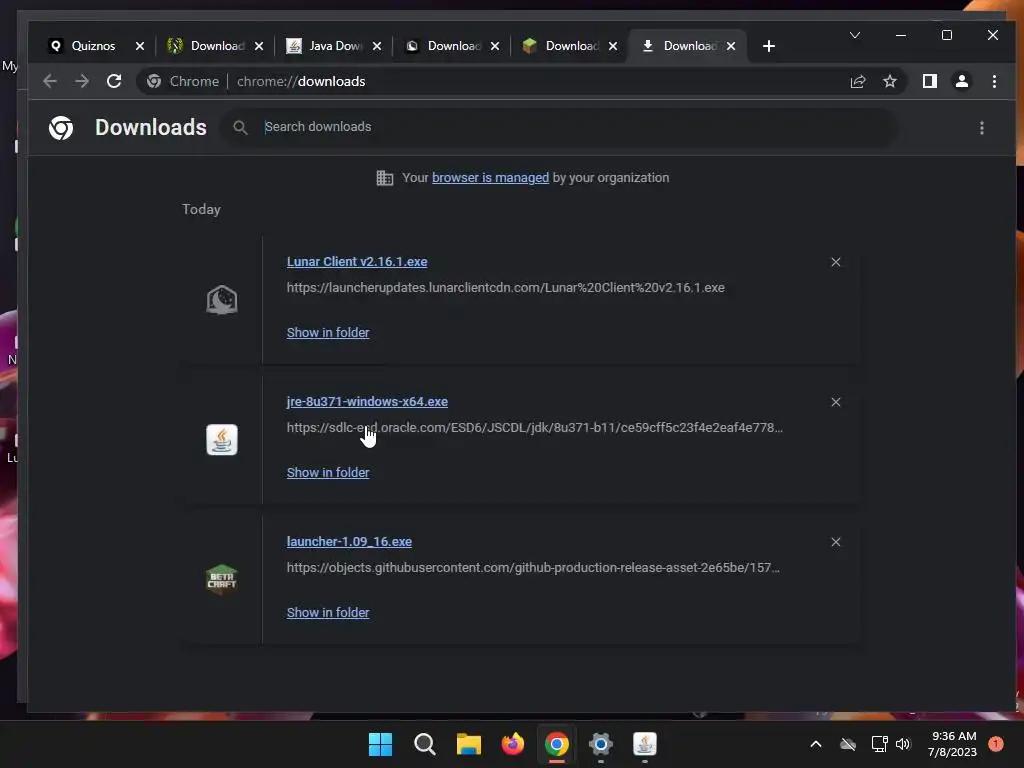This screenshot has height=768, width=1024.
Task: Open the Chrome three-dot main menu
Action: [994, 81]
